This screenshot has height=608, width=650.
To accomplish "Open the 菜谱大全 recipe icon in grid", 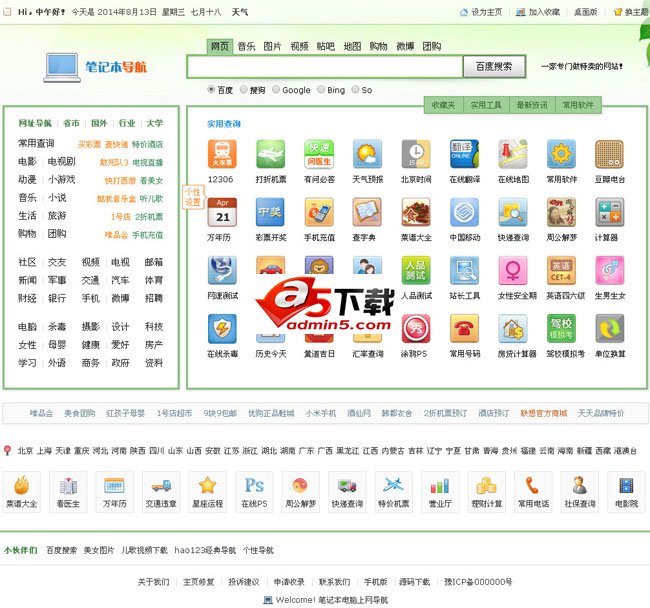I will click(416, 212).
